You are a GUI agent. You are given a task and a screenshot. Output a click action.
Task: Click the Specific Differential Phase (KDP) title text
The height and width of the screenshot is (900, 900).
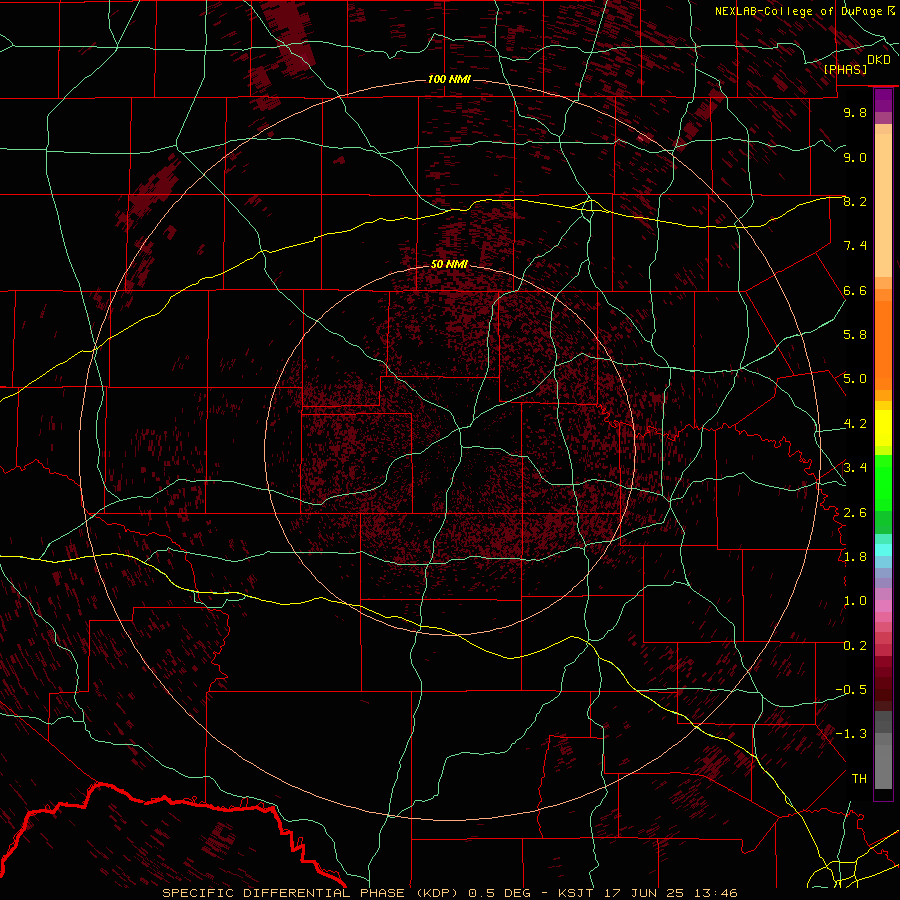tap(308, 893)
